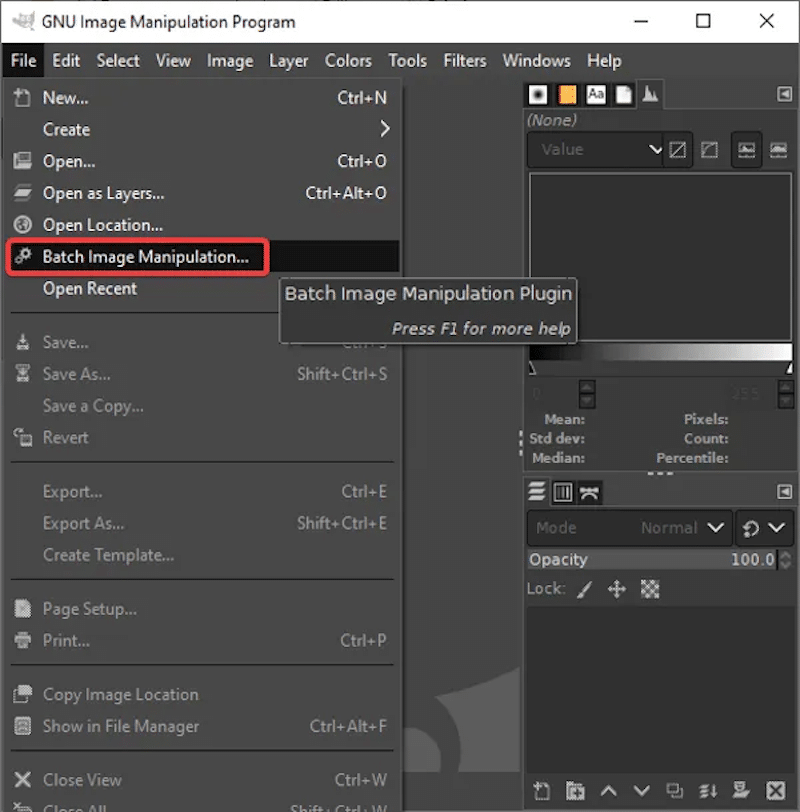This screenshot has height=812, width=800.
Task: Choose Copy Image Location
Action: (202, 694)
